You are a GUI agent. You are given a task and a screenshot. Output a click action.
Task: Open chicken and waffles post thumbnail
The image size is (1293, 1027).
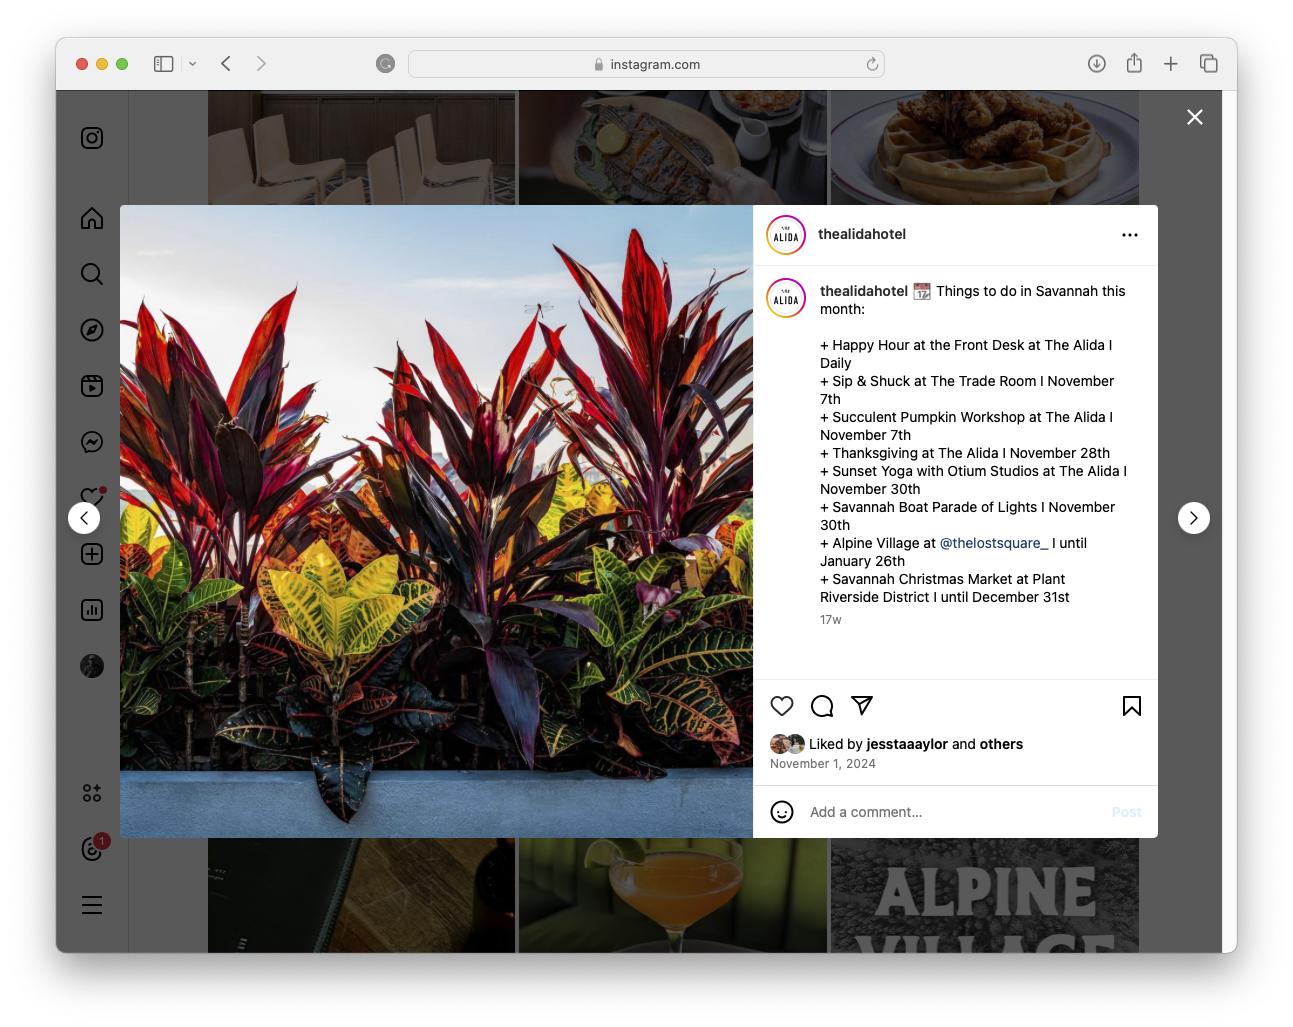click(x=985, y=148)
